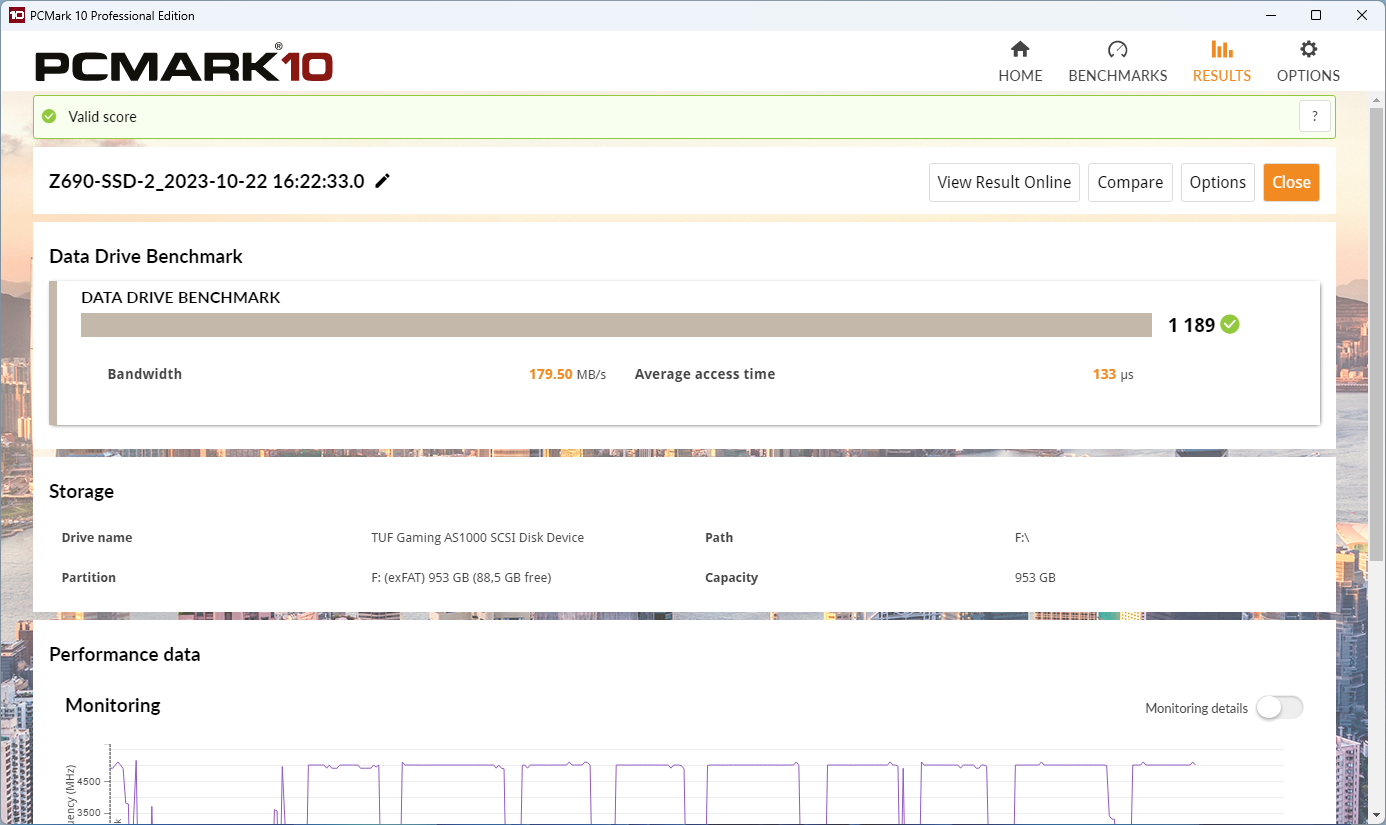Minimize the PCMark 10 window
The width and height of the screenshot is (1386, 825).
point(1270,15)
